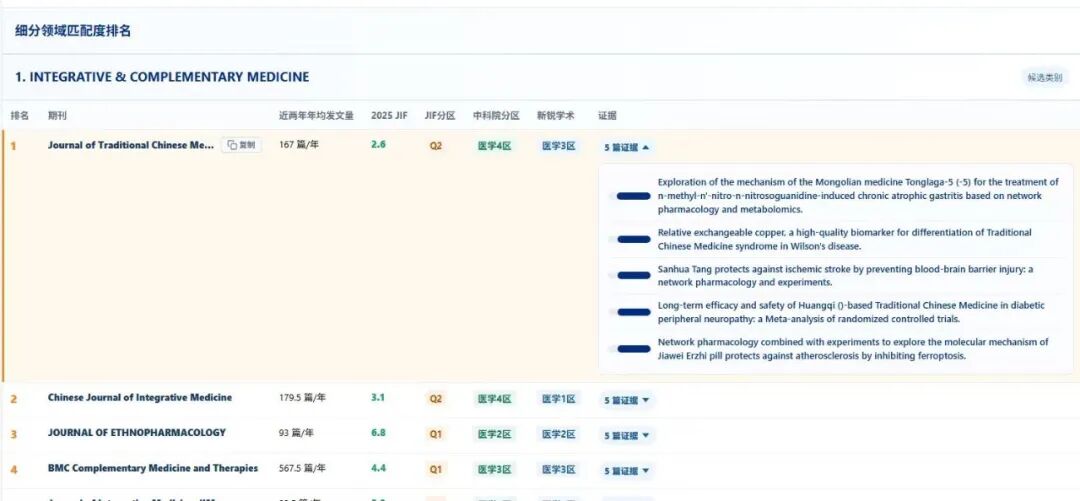The width and height of the screenshot is (1080, 501).
Task: Click 医学4区 badge in Journal of Traditional Chinese Medicine row
Action: pyautogui.click(x=495, y=146)
